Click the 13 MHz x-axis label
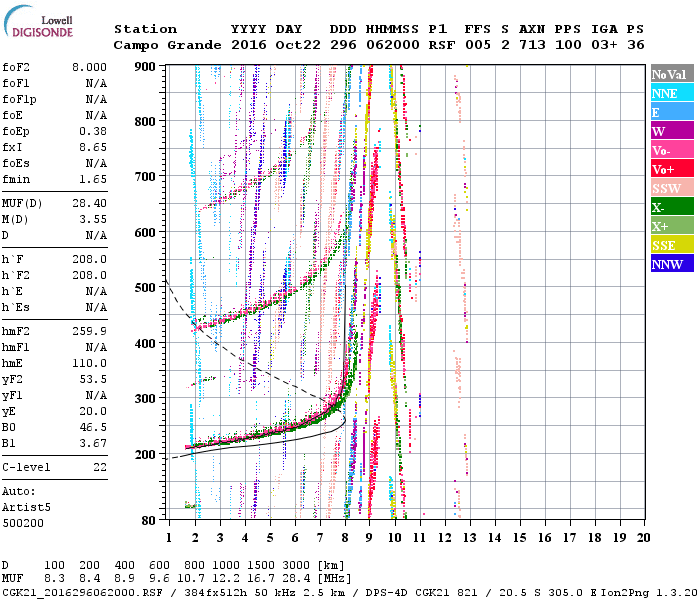Image resolution: width=700 pixels, height=600 pixels. 470,538
